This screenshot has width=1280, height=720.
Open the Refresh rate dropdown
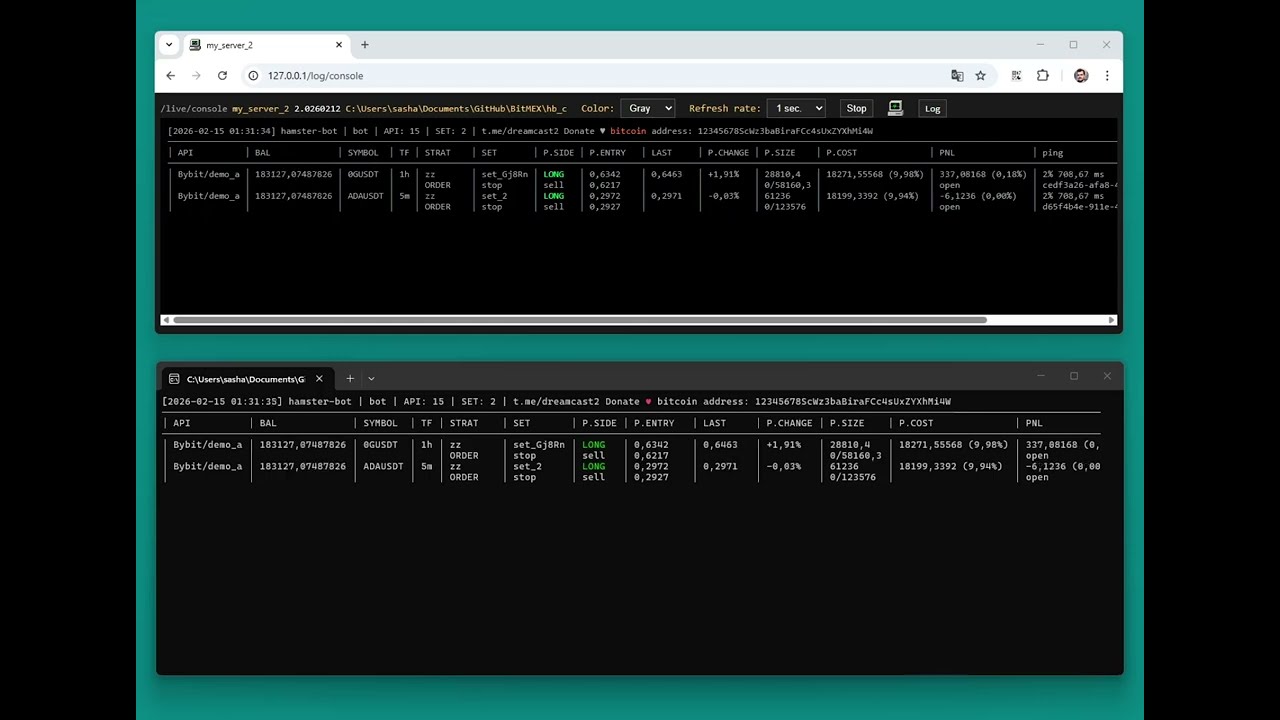pos(797,108)
